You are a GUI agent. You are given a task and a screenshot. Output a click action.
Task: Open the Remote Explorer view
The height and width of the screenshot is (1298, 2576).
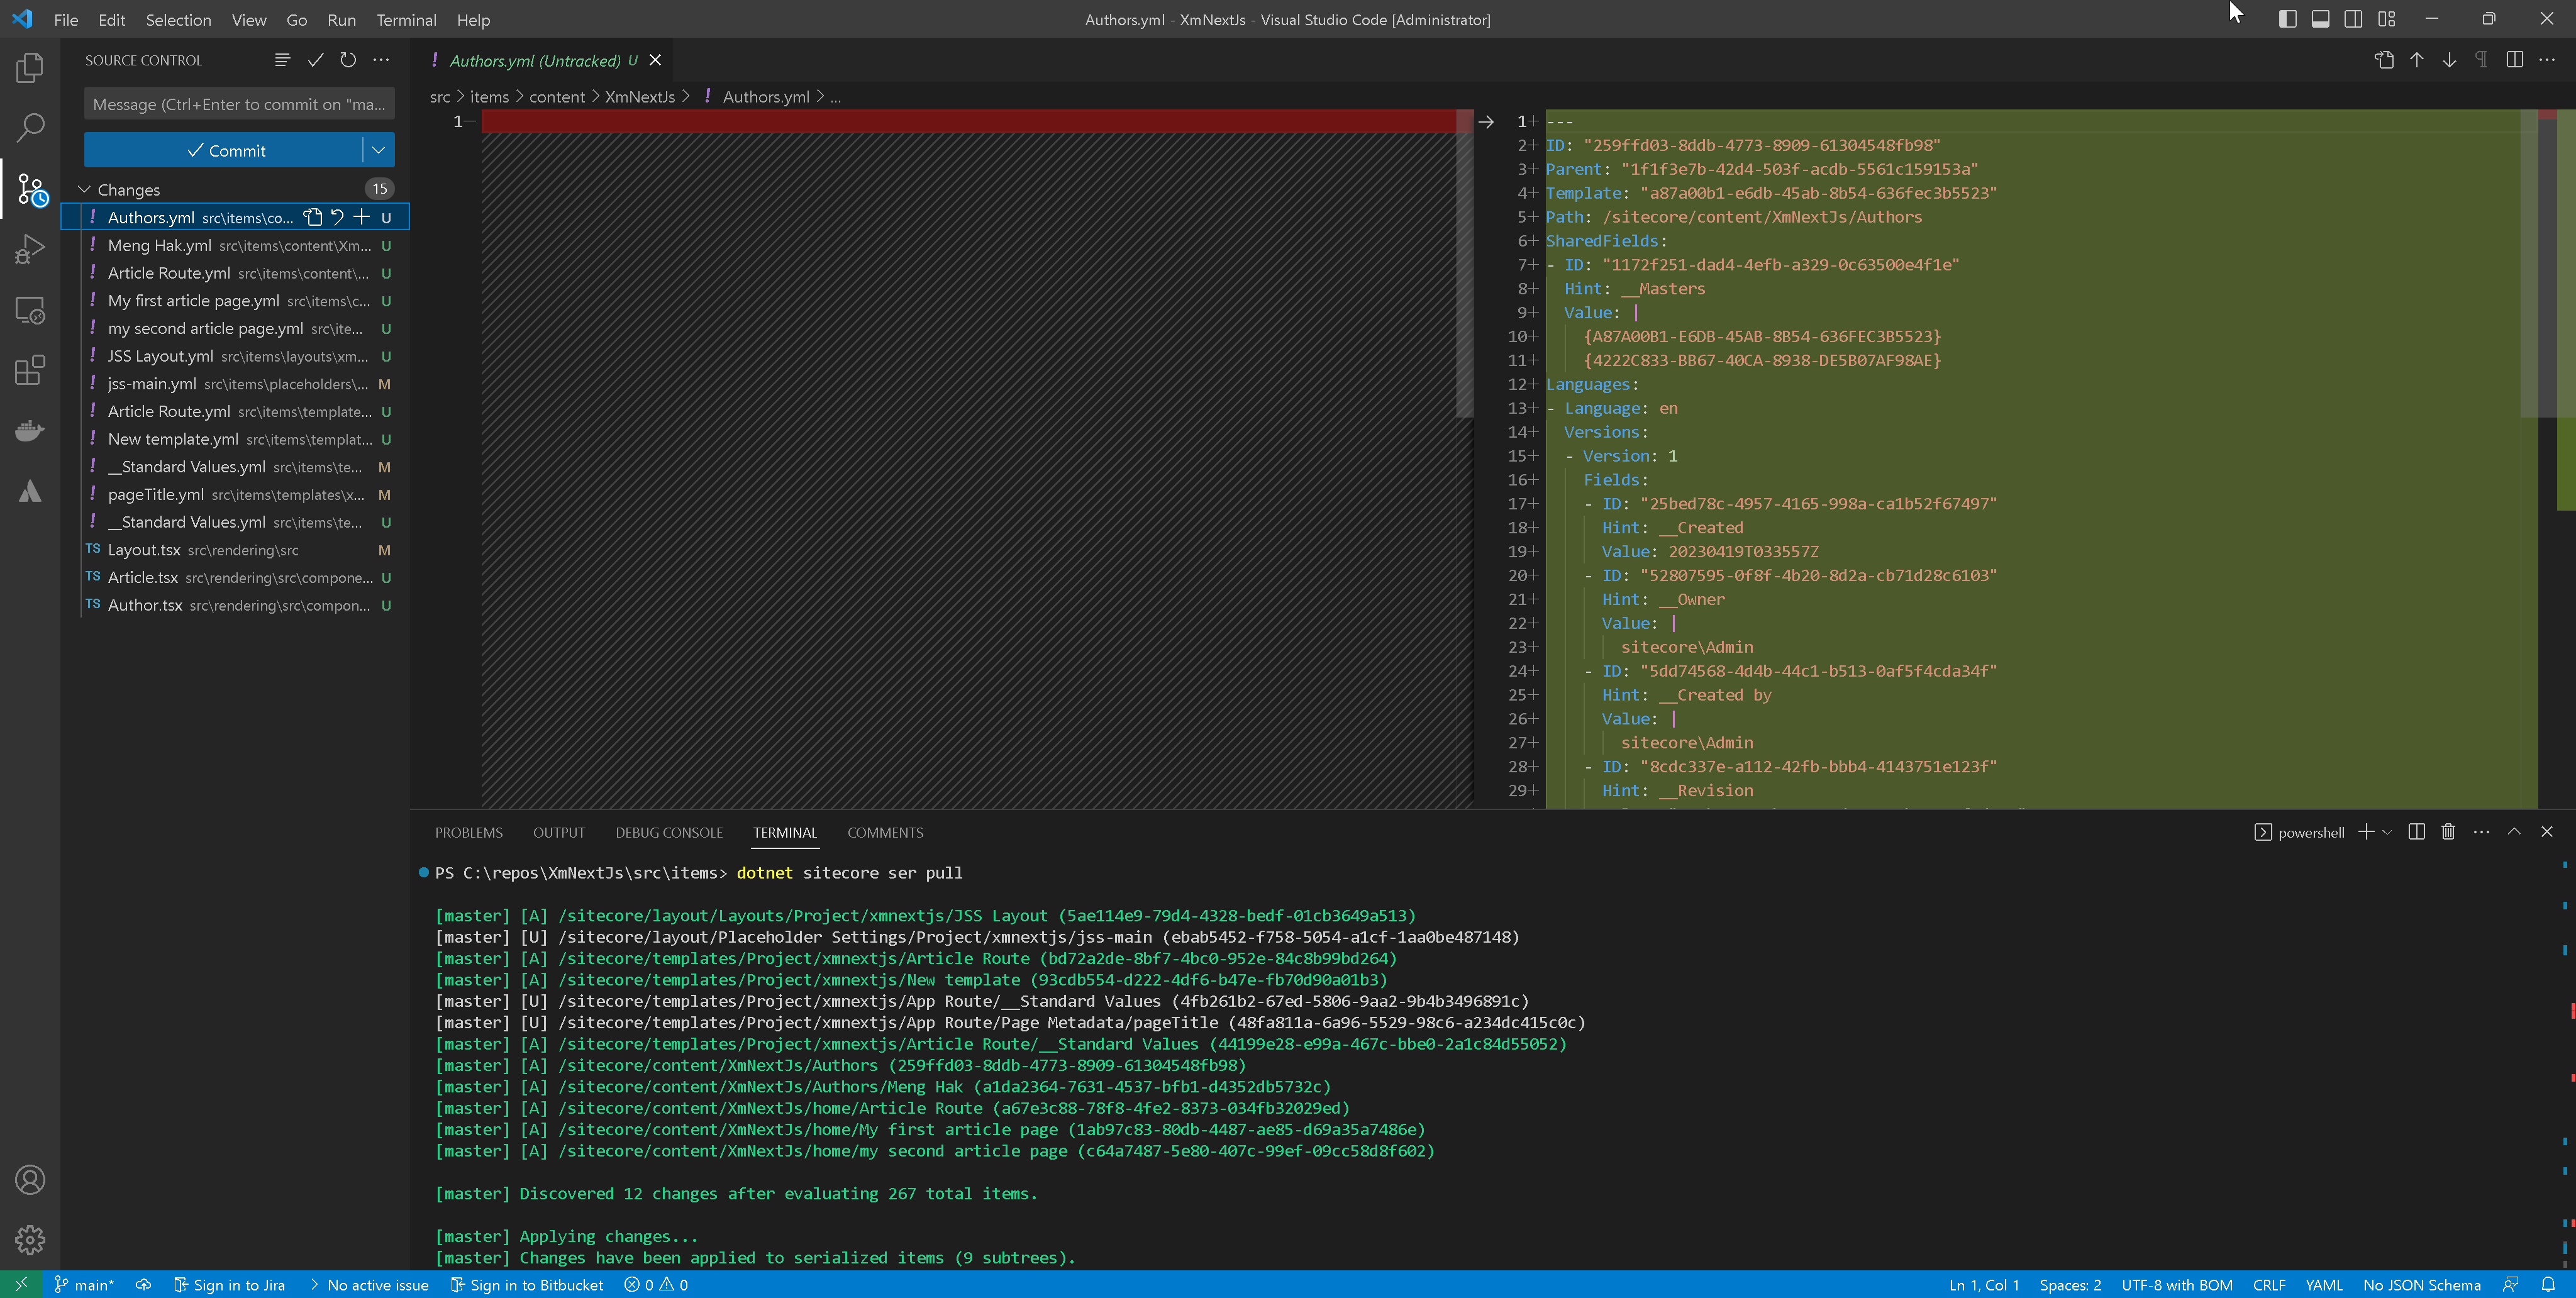(30, 311)
